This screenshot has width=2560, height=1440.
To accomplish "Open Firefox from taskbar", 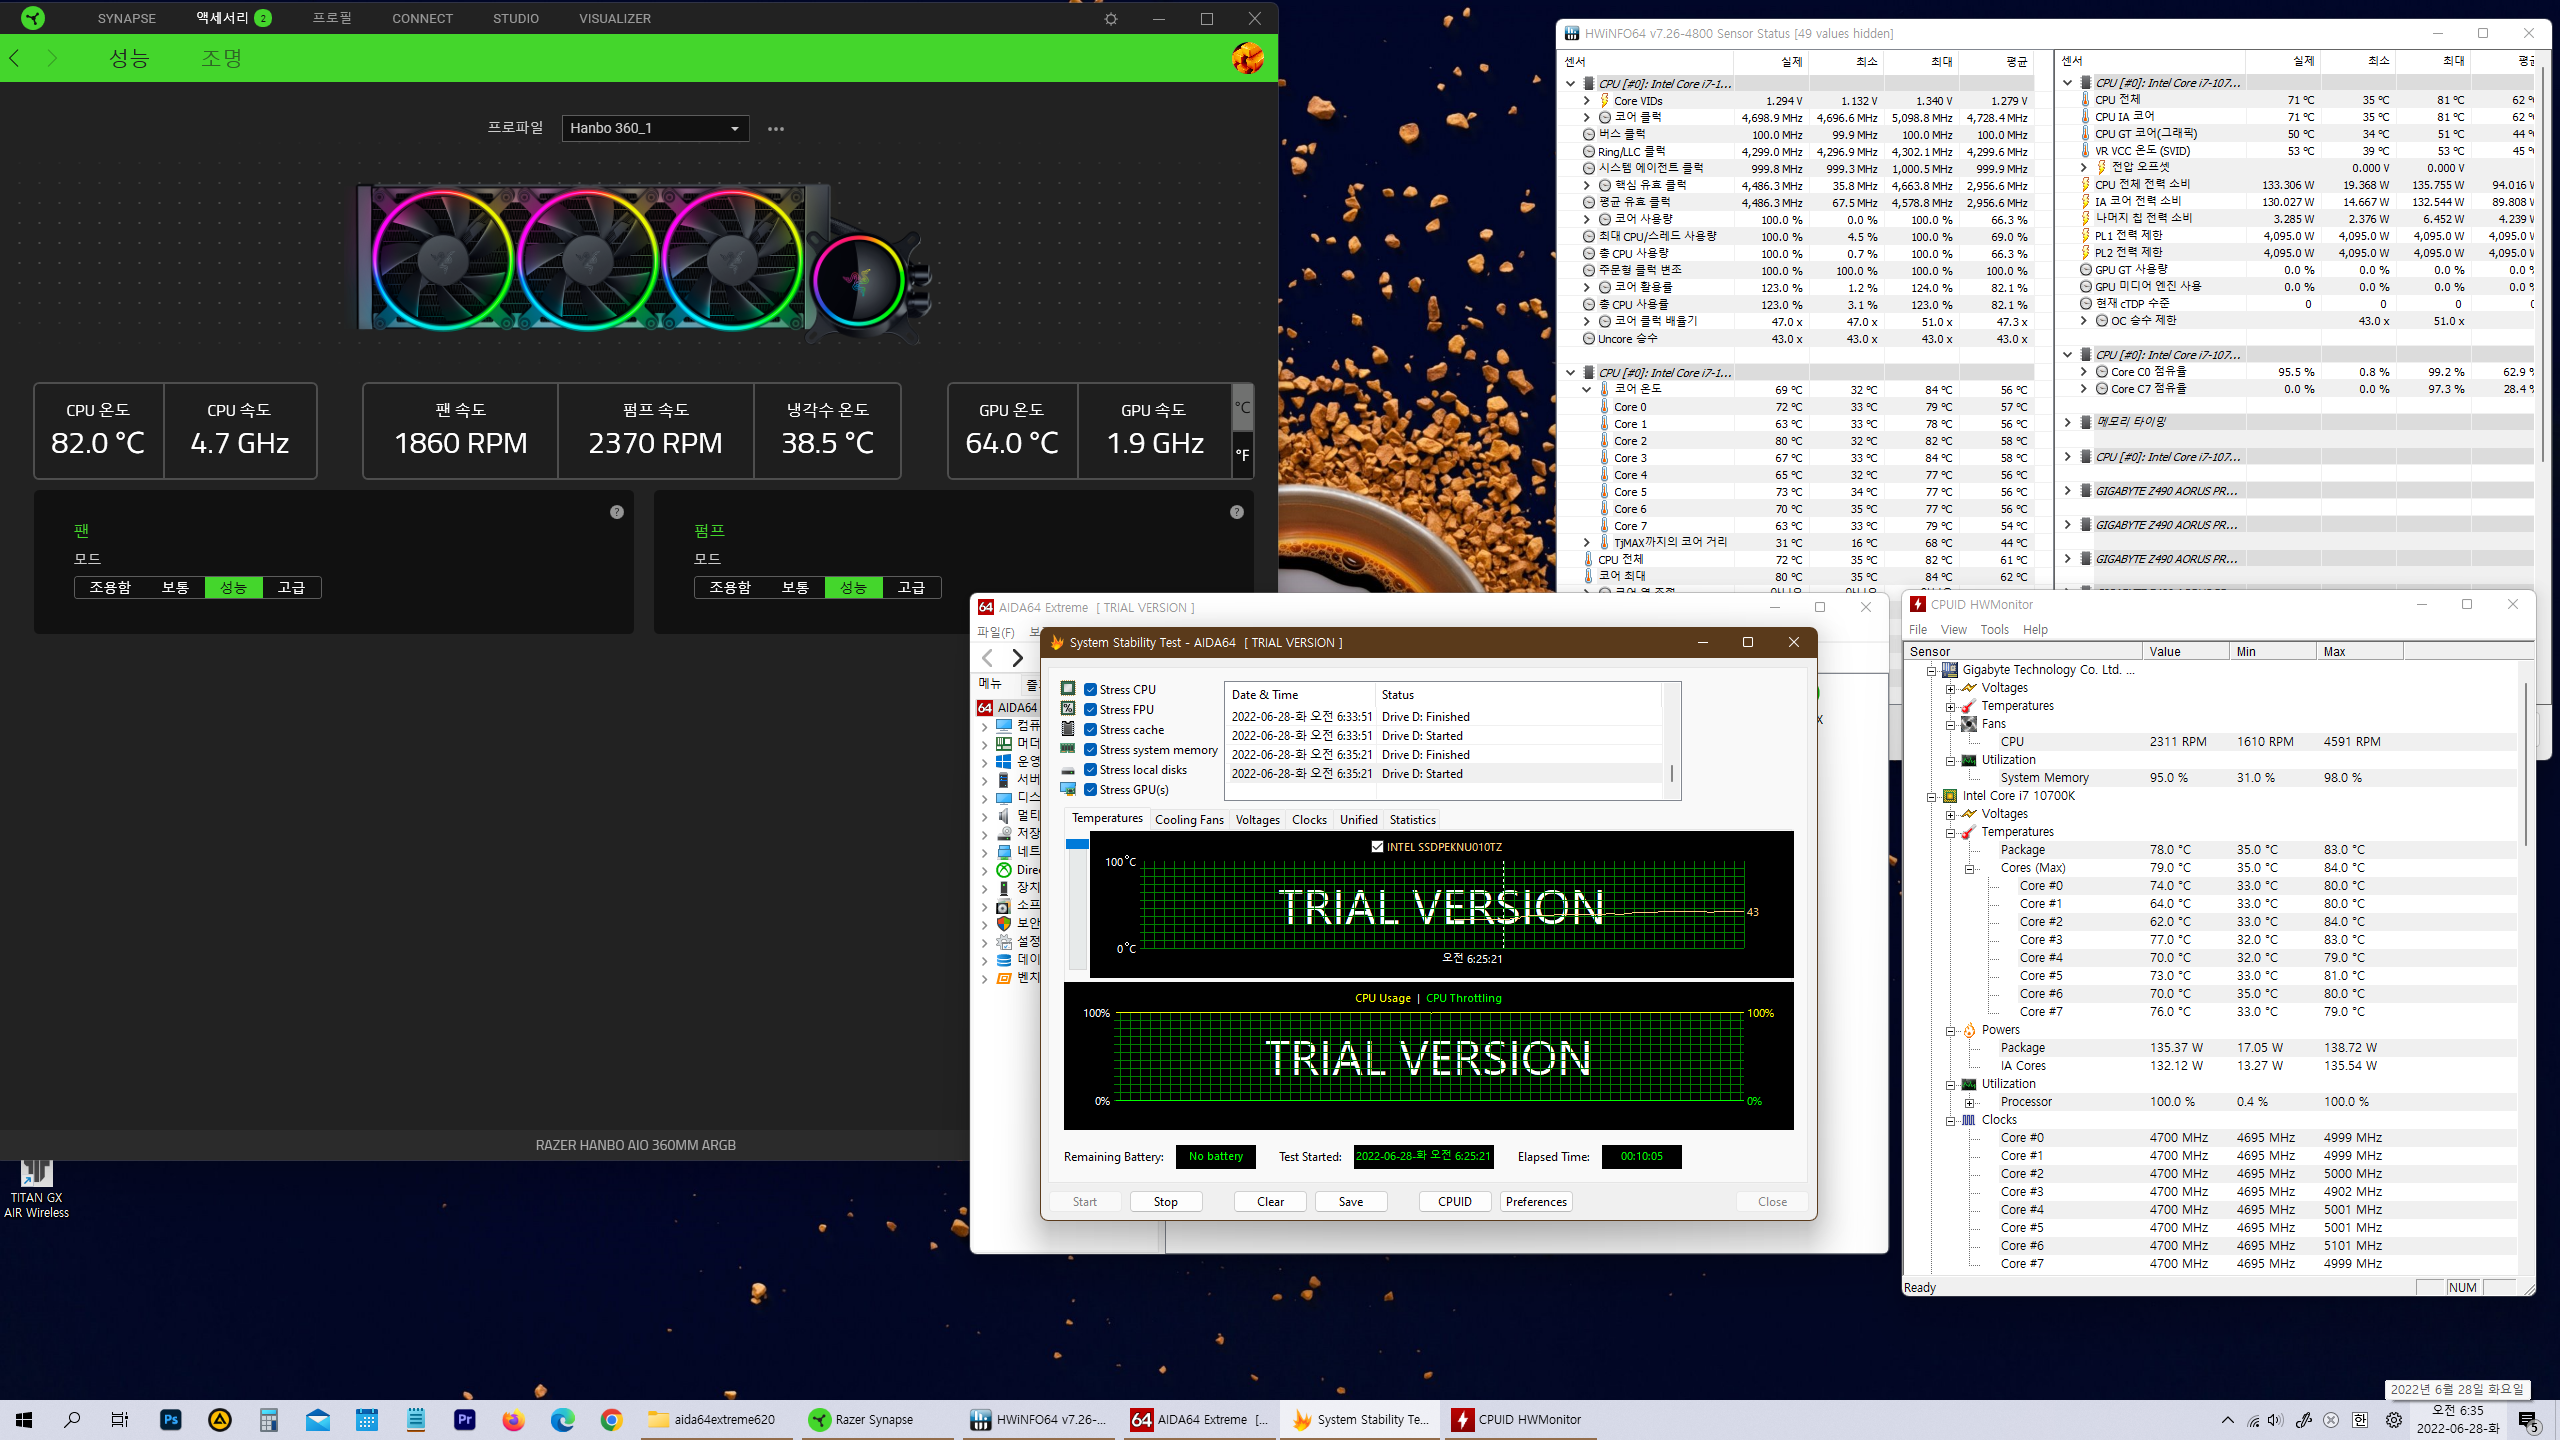I will coord(514,1419).
